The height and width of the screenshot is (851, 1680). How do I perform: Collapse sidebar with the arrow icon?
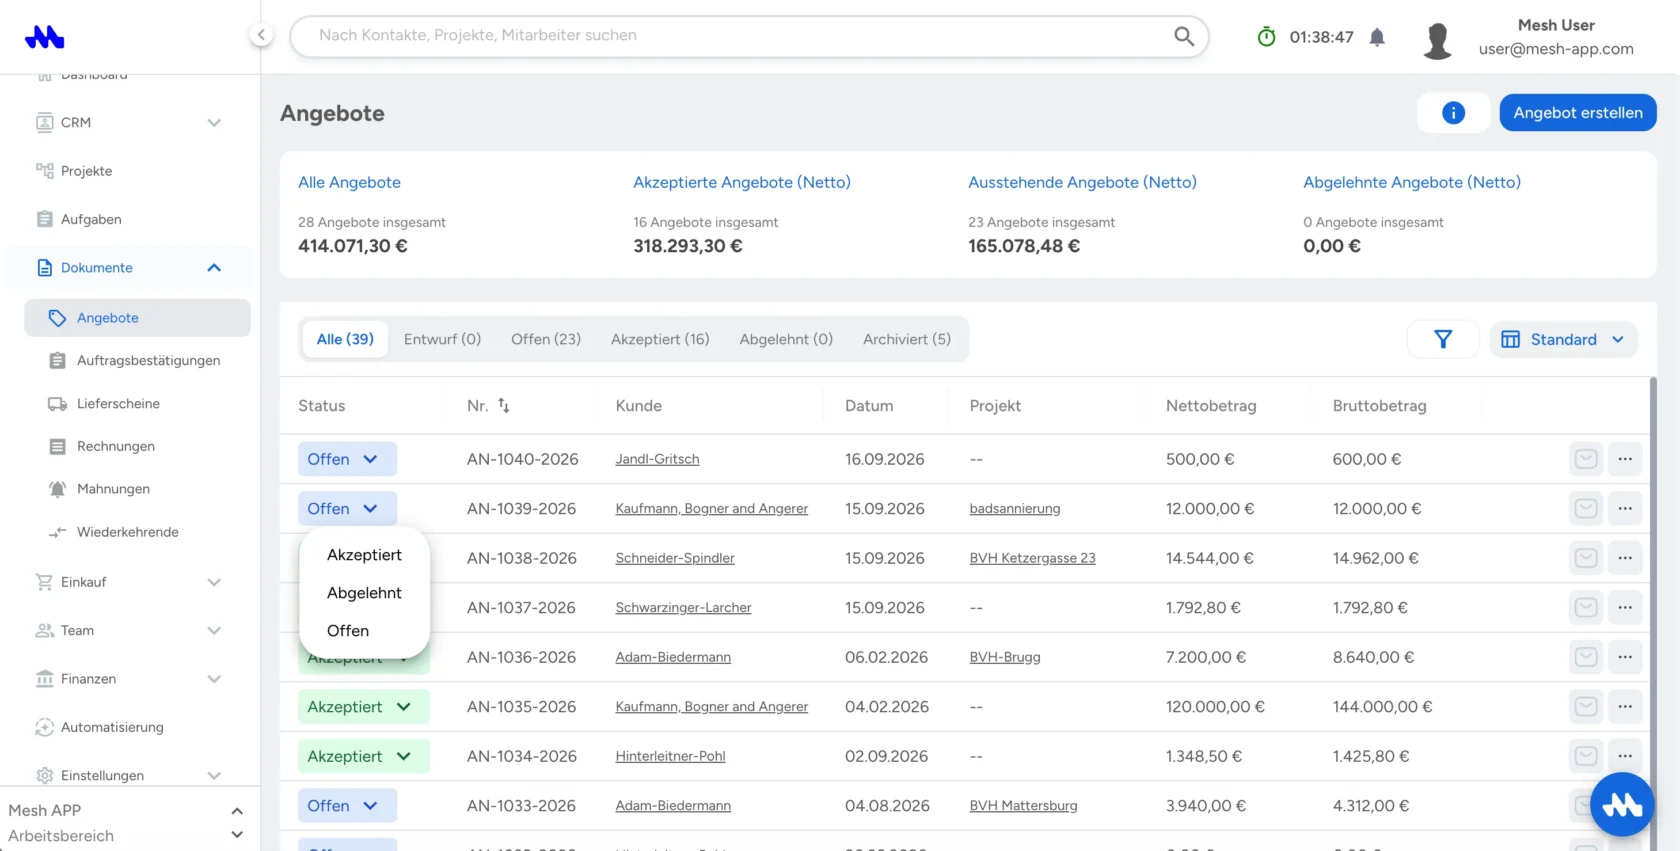point(261,35)
